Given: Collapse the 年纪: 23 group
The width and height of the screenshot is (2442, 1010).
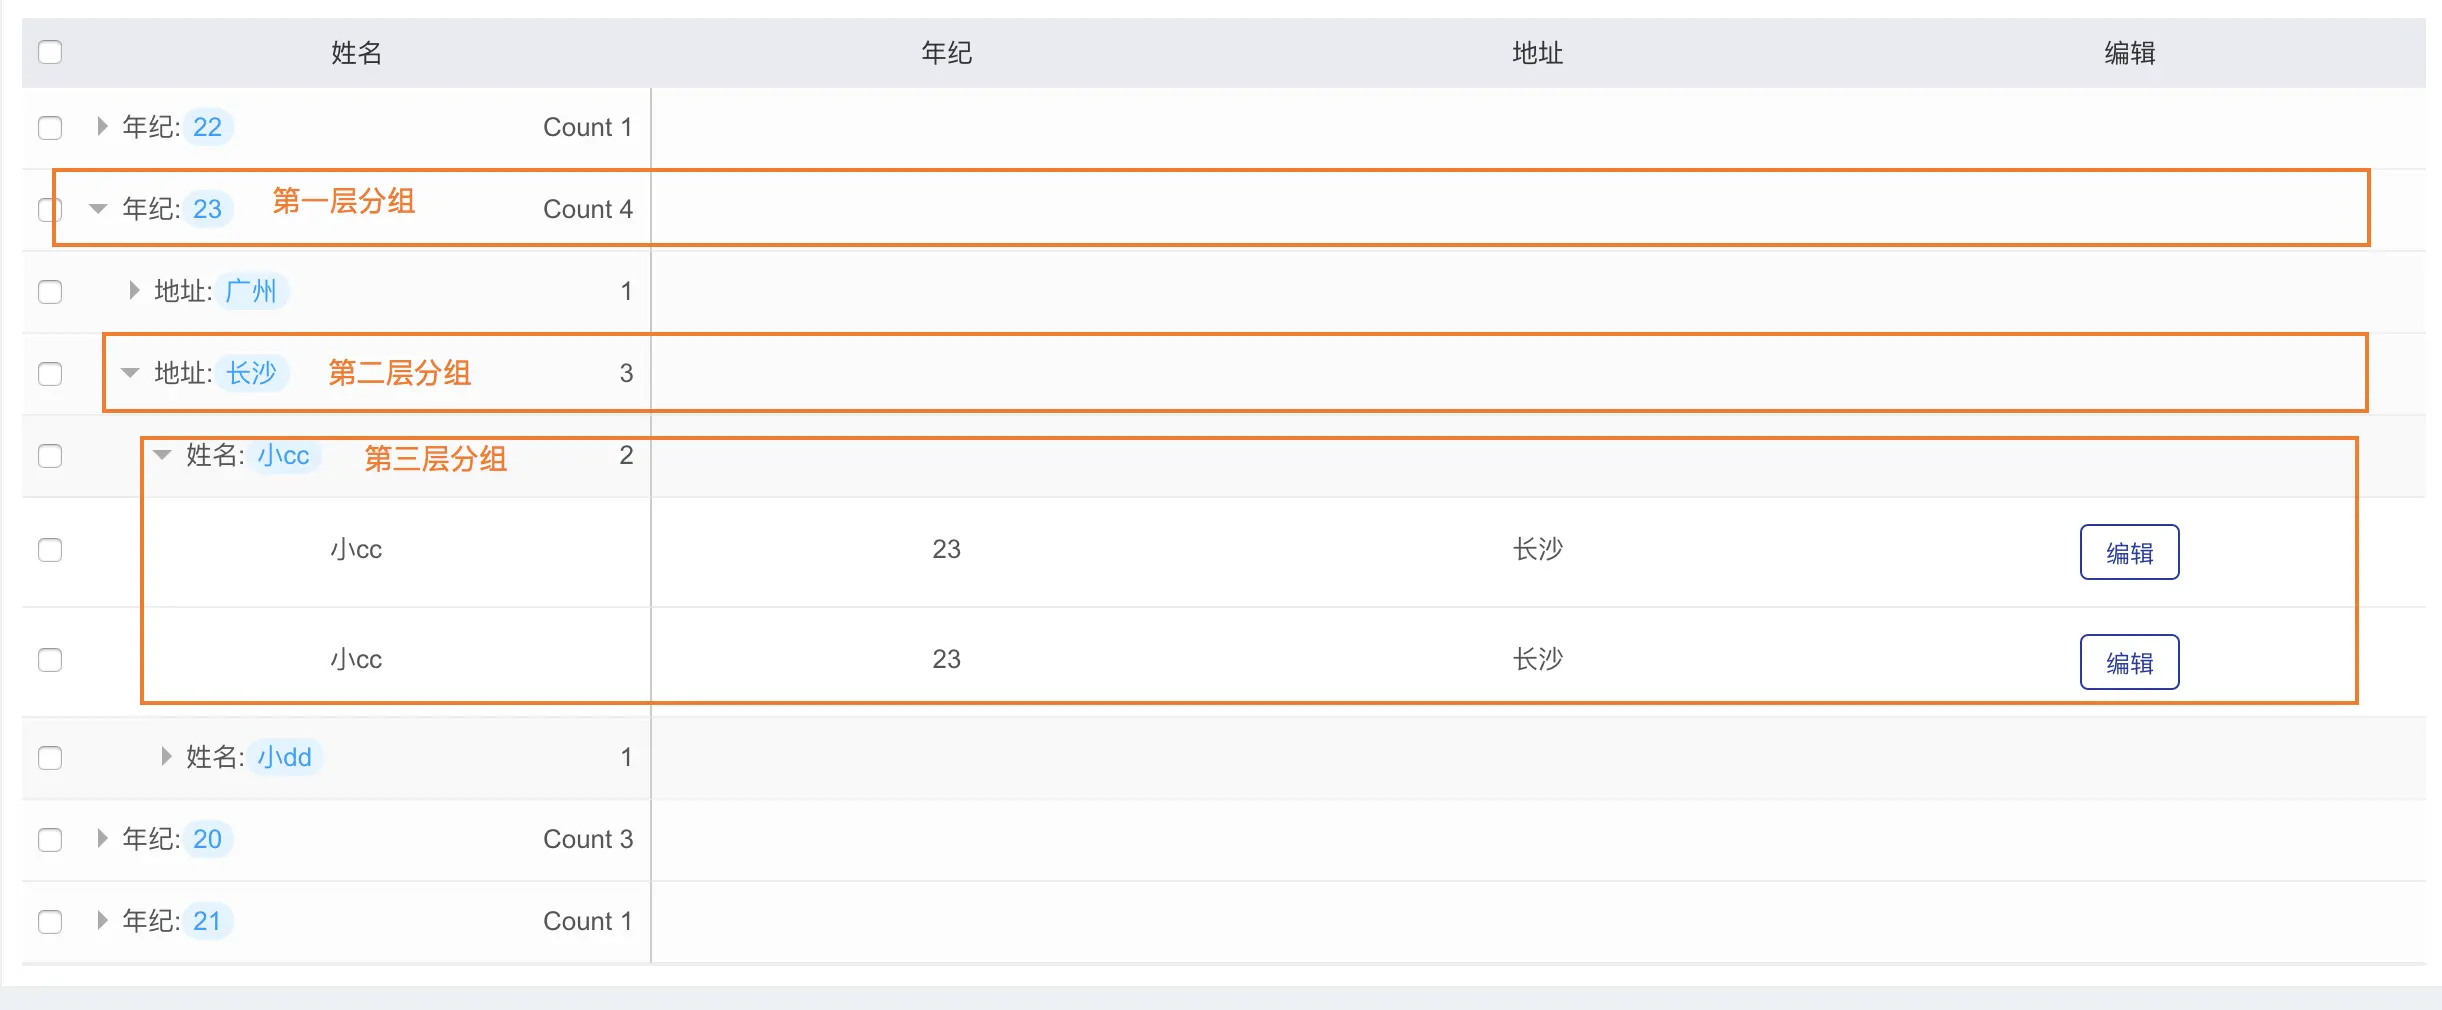Looking at the screenshot, I should pyautogui.click(x=98, y=209).
